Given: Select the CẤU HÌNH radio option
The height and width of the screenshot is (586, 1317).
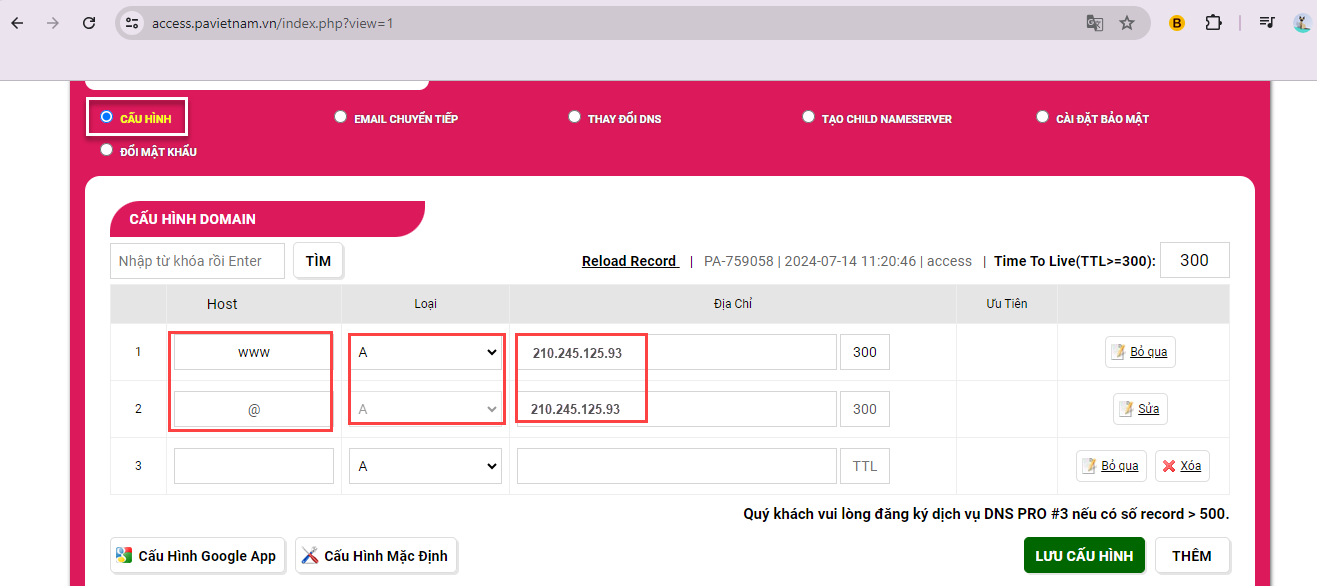Looking at the screenshot, I should pyautogui.click(x=106, y=117).
